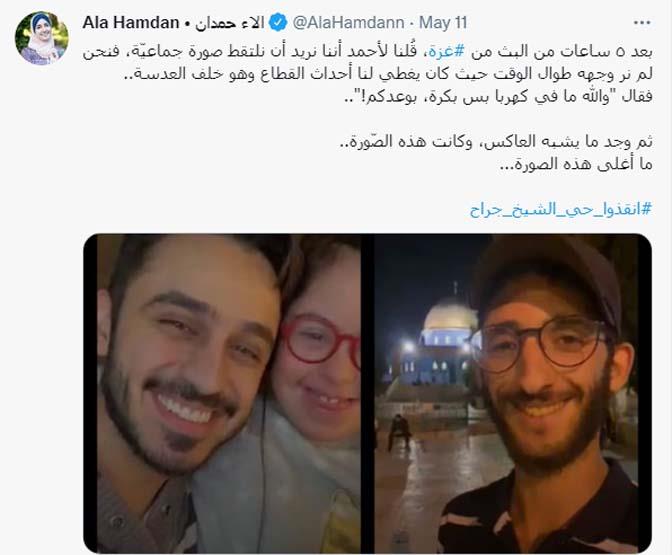672x555 pixels.
Task: Open the May 11 timestamp link
Action: [443, 23]
